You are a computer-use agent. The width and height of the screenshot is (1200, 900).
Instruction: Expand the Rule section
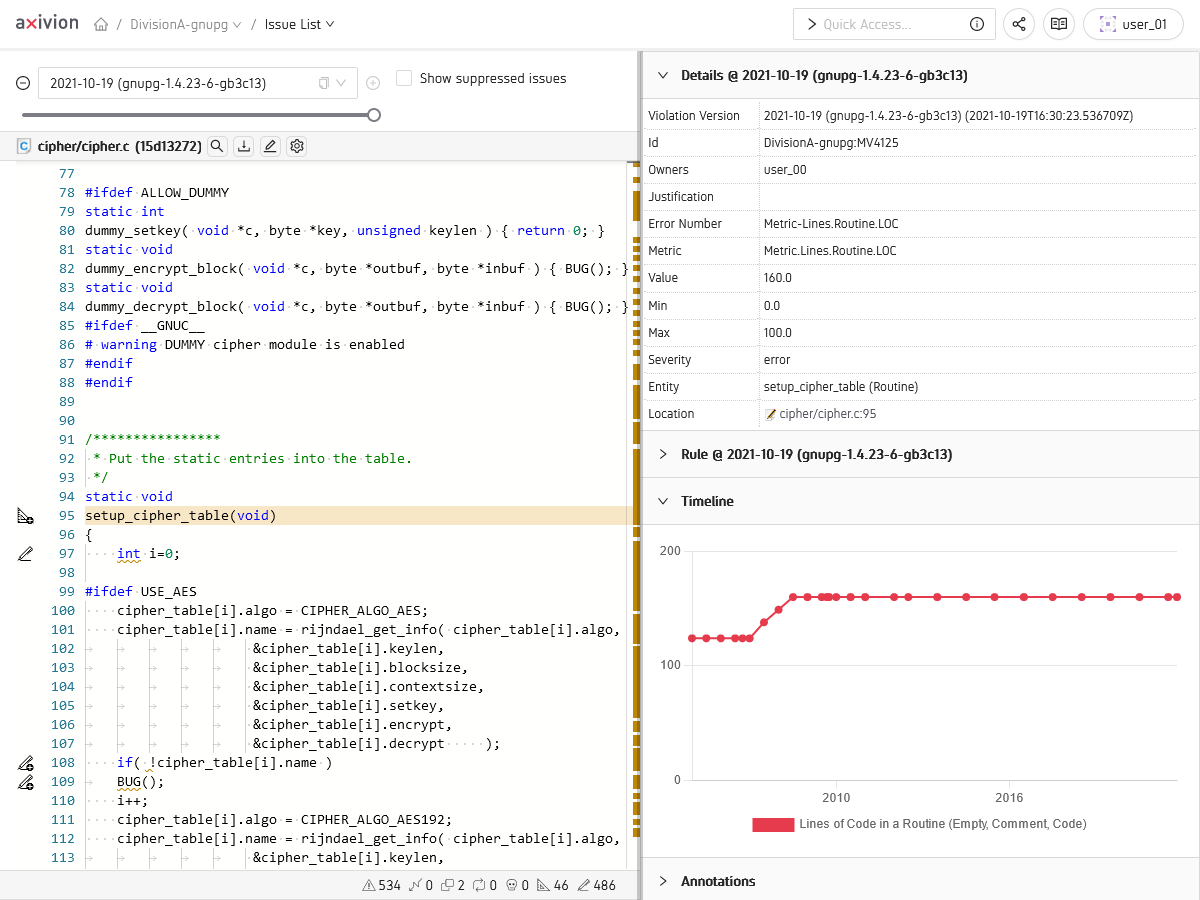pyautogui.click(x=662, y=454)
